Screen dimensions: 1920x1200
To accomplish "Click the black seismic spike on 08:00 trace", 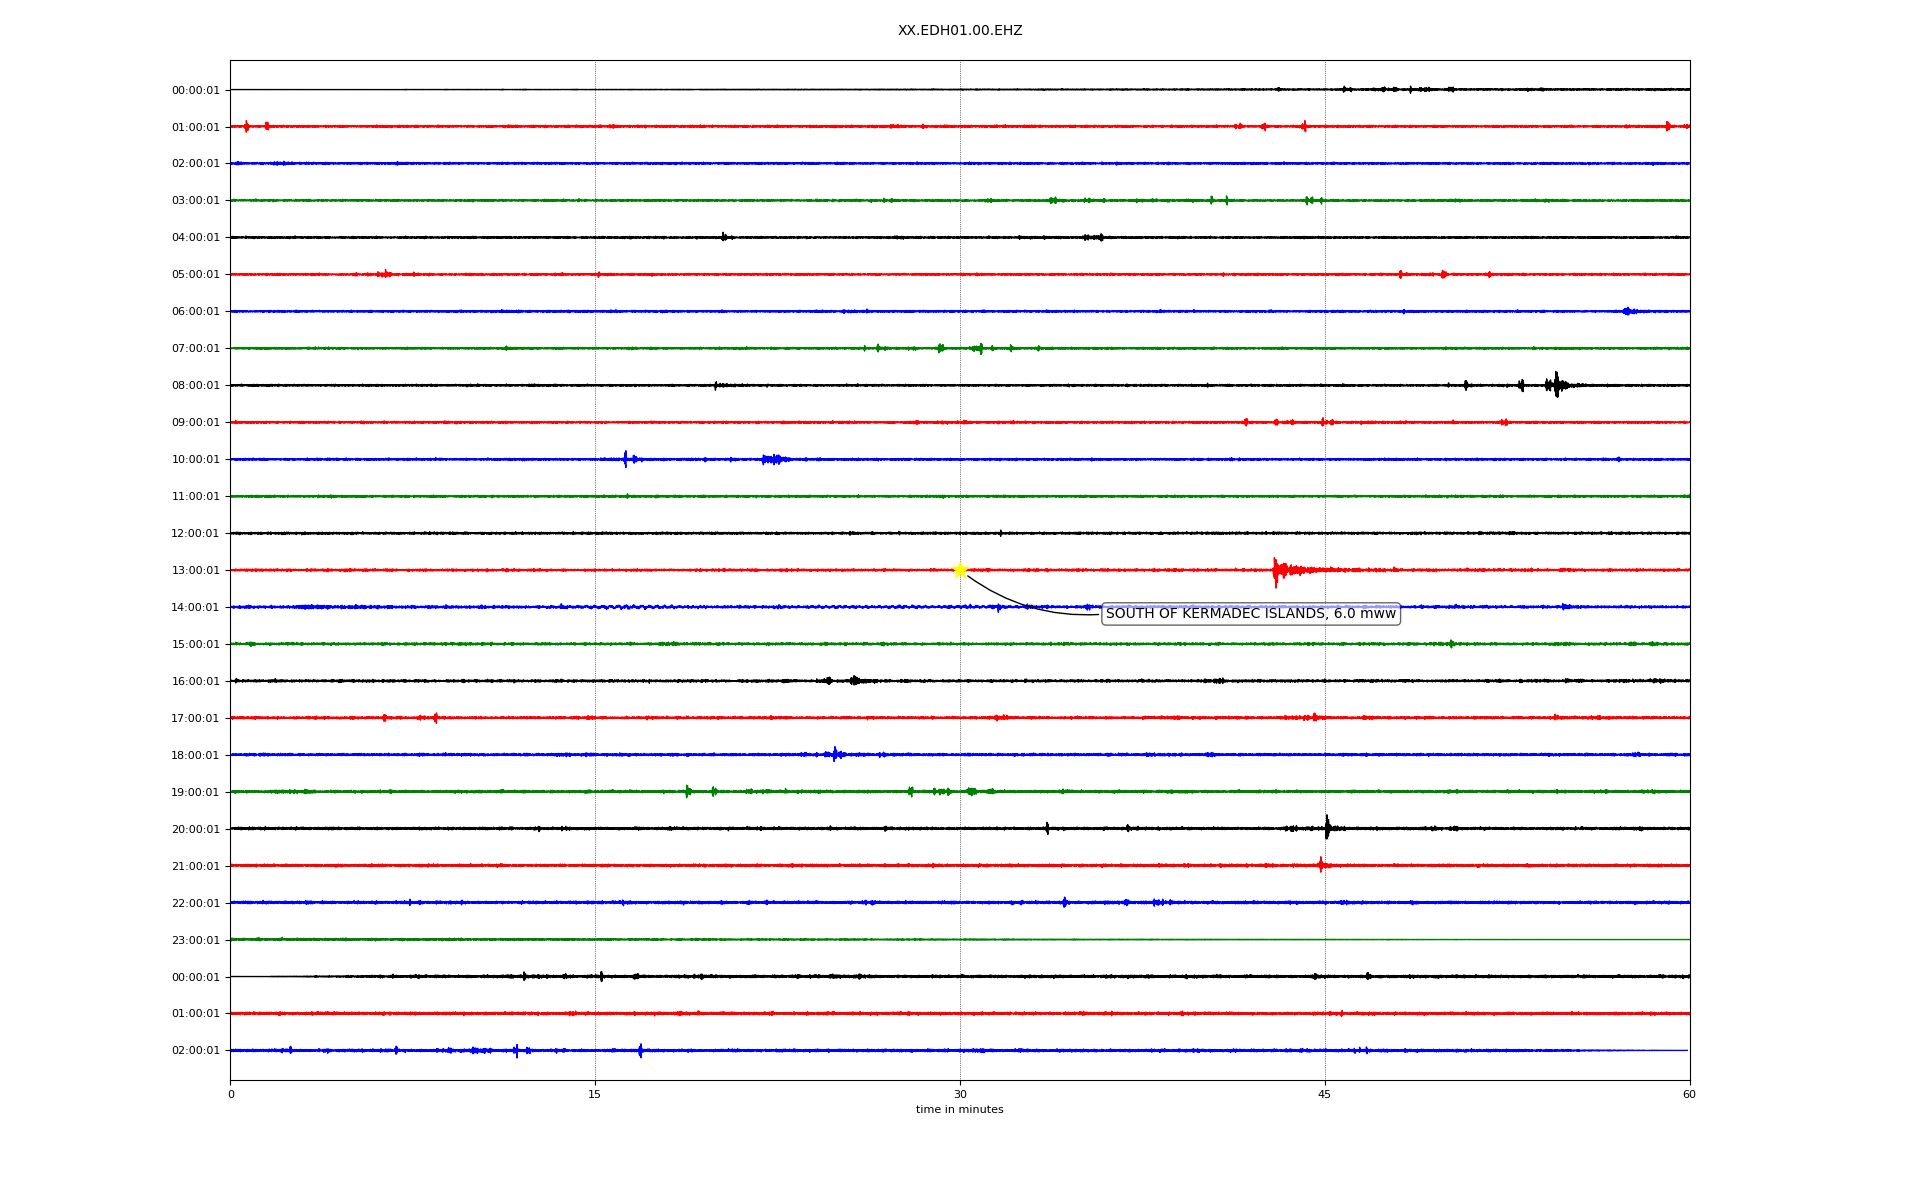I will click(1556, 385).
